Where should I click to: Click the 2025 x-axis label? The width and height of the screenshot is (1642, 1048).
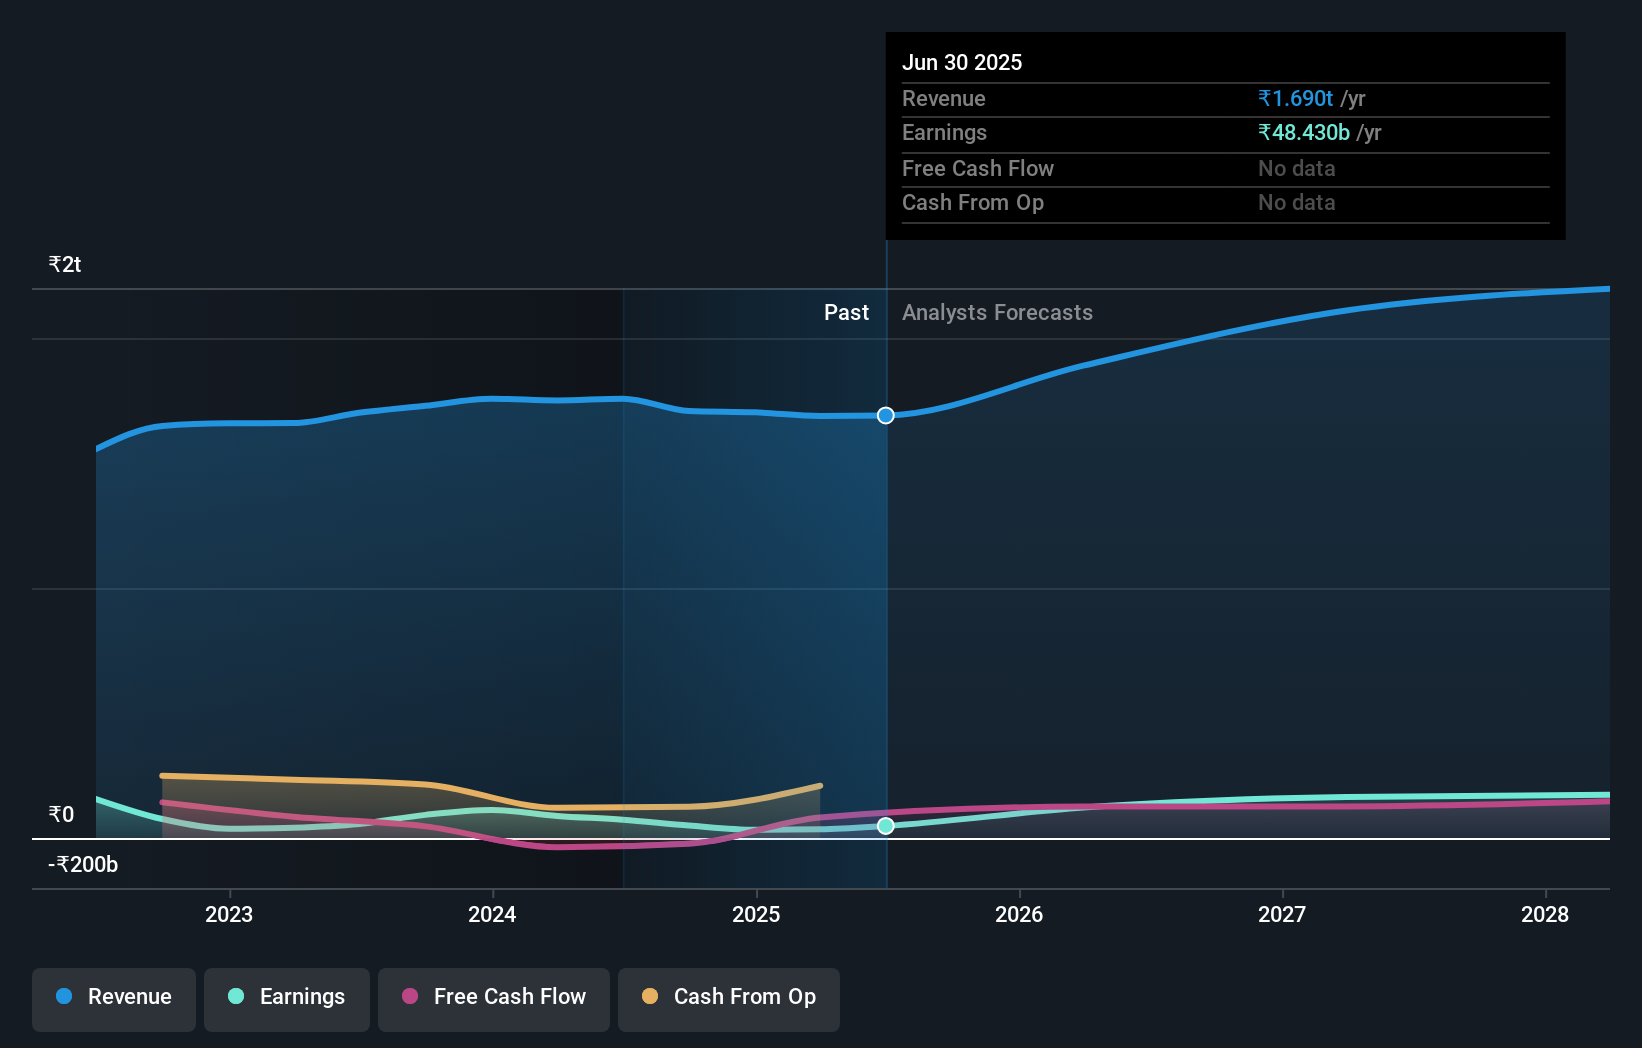point(756,914)
